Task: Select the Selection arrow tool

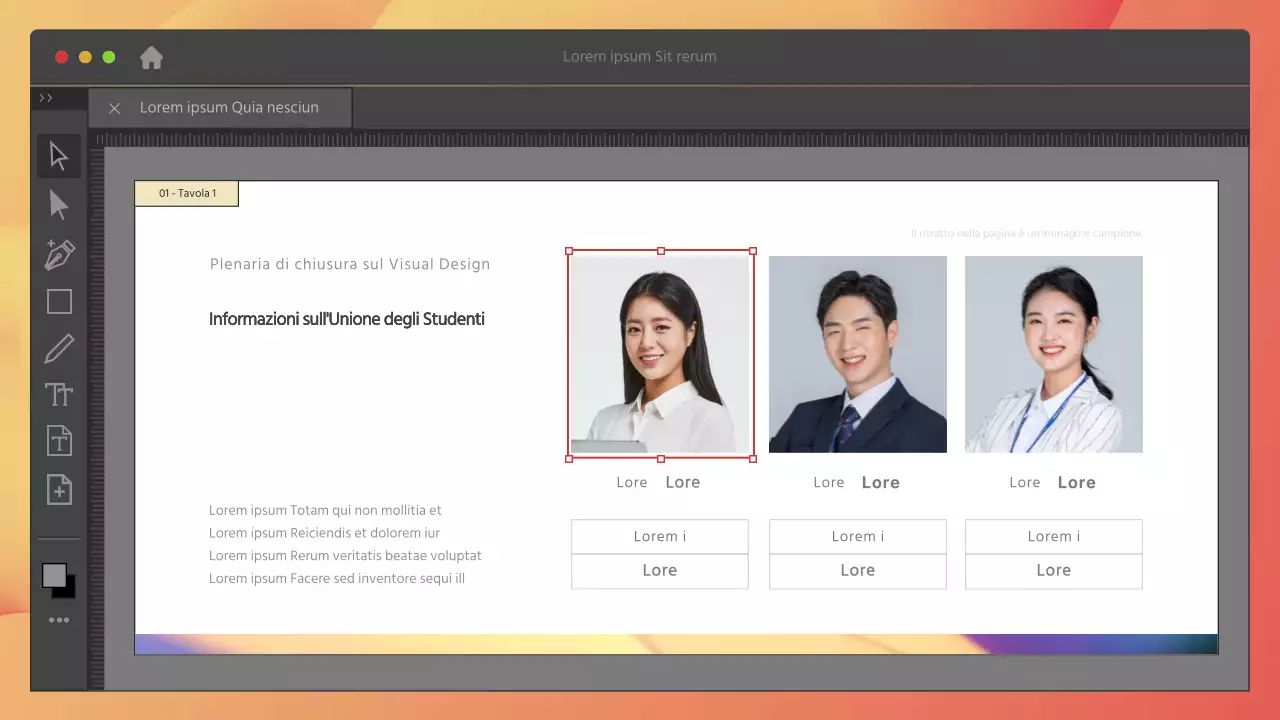Action: pyautogui.click(x=59, y=157)
